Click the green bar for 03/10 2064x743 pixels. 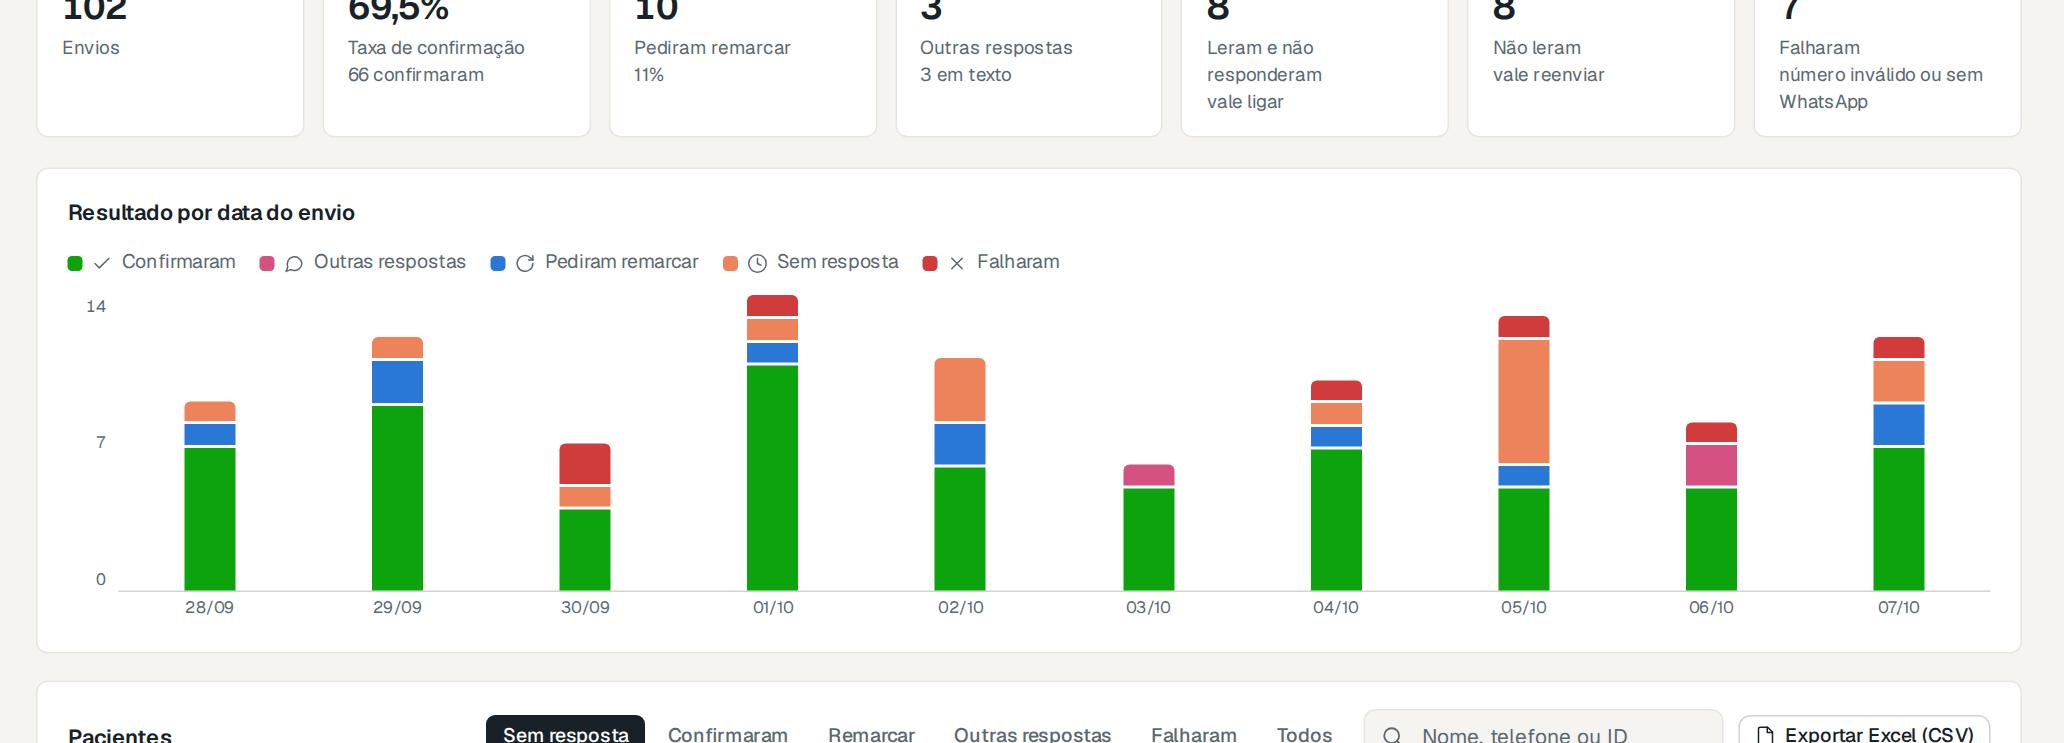pos(1148,539)
